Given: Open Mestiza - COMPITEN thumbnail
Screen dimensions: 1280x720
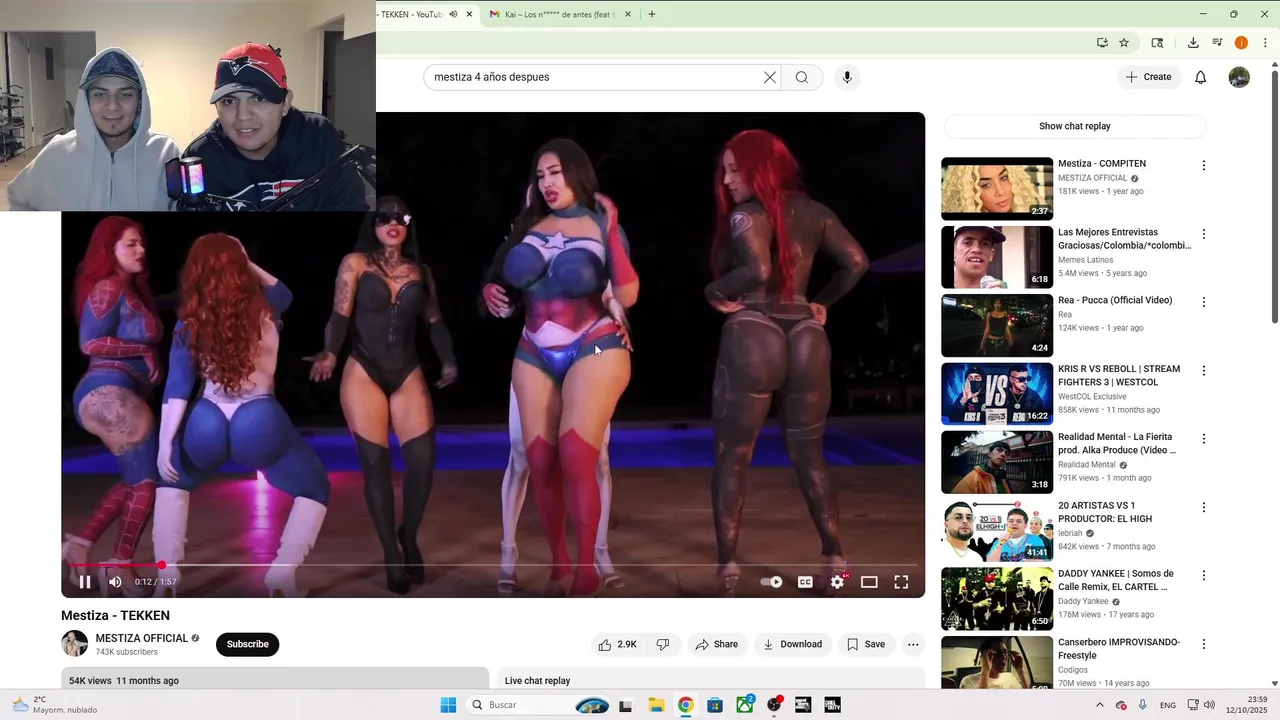Looking at the screenshot, I should 997,188.
